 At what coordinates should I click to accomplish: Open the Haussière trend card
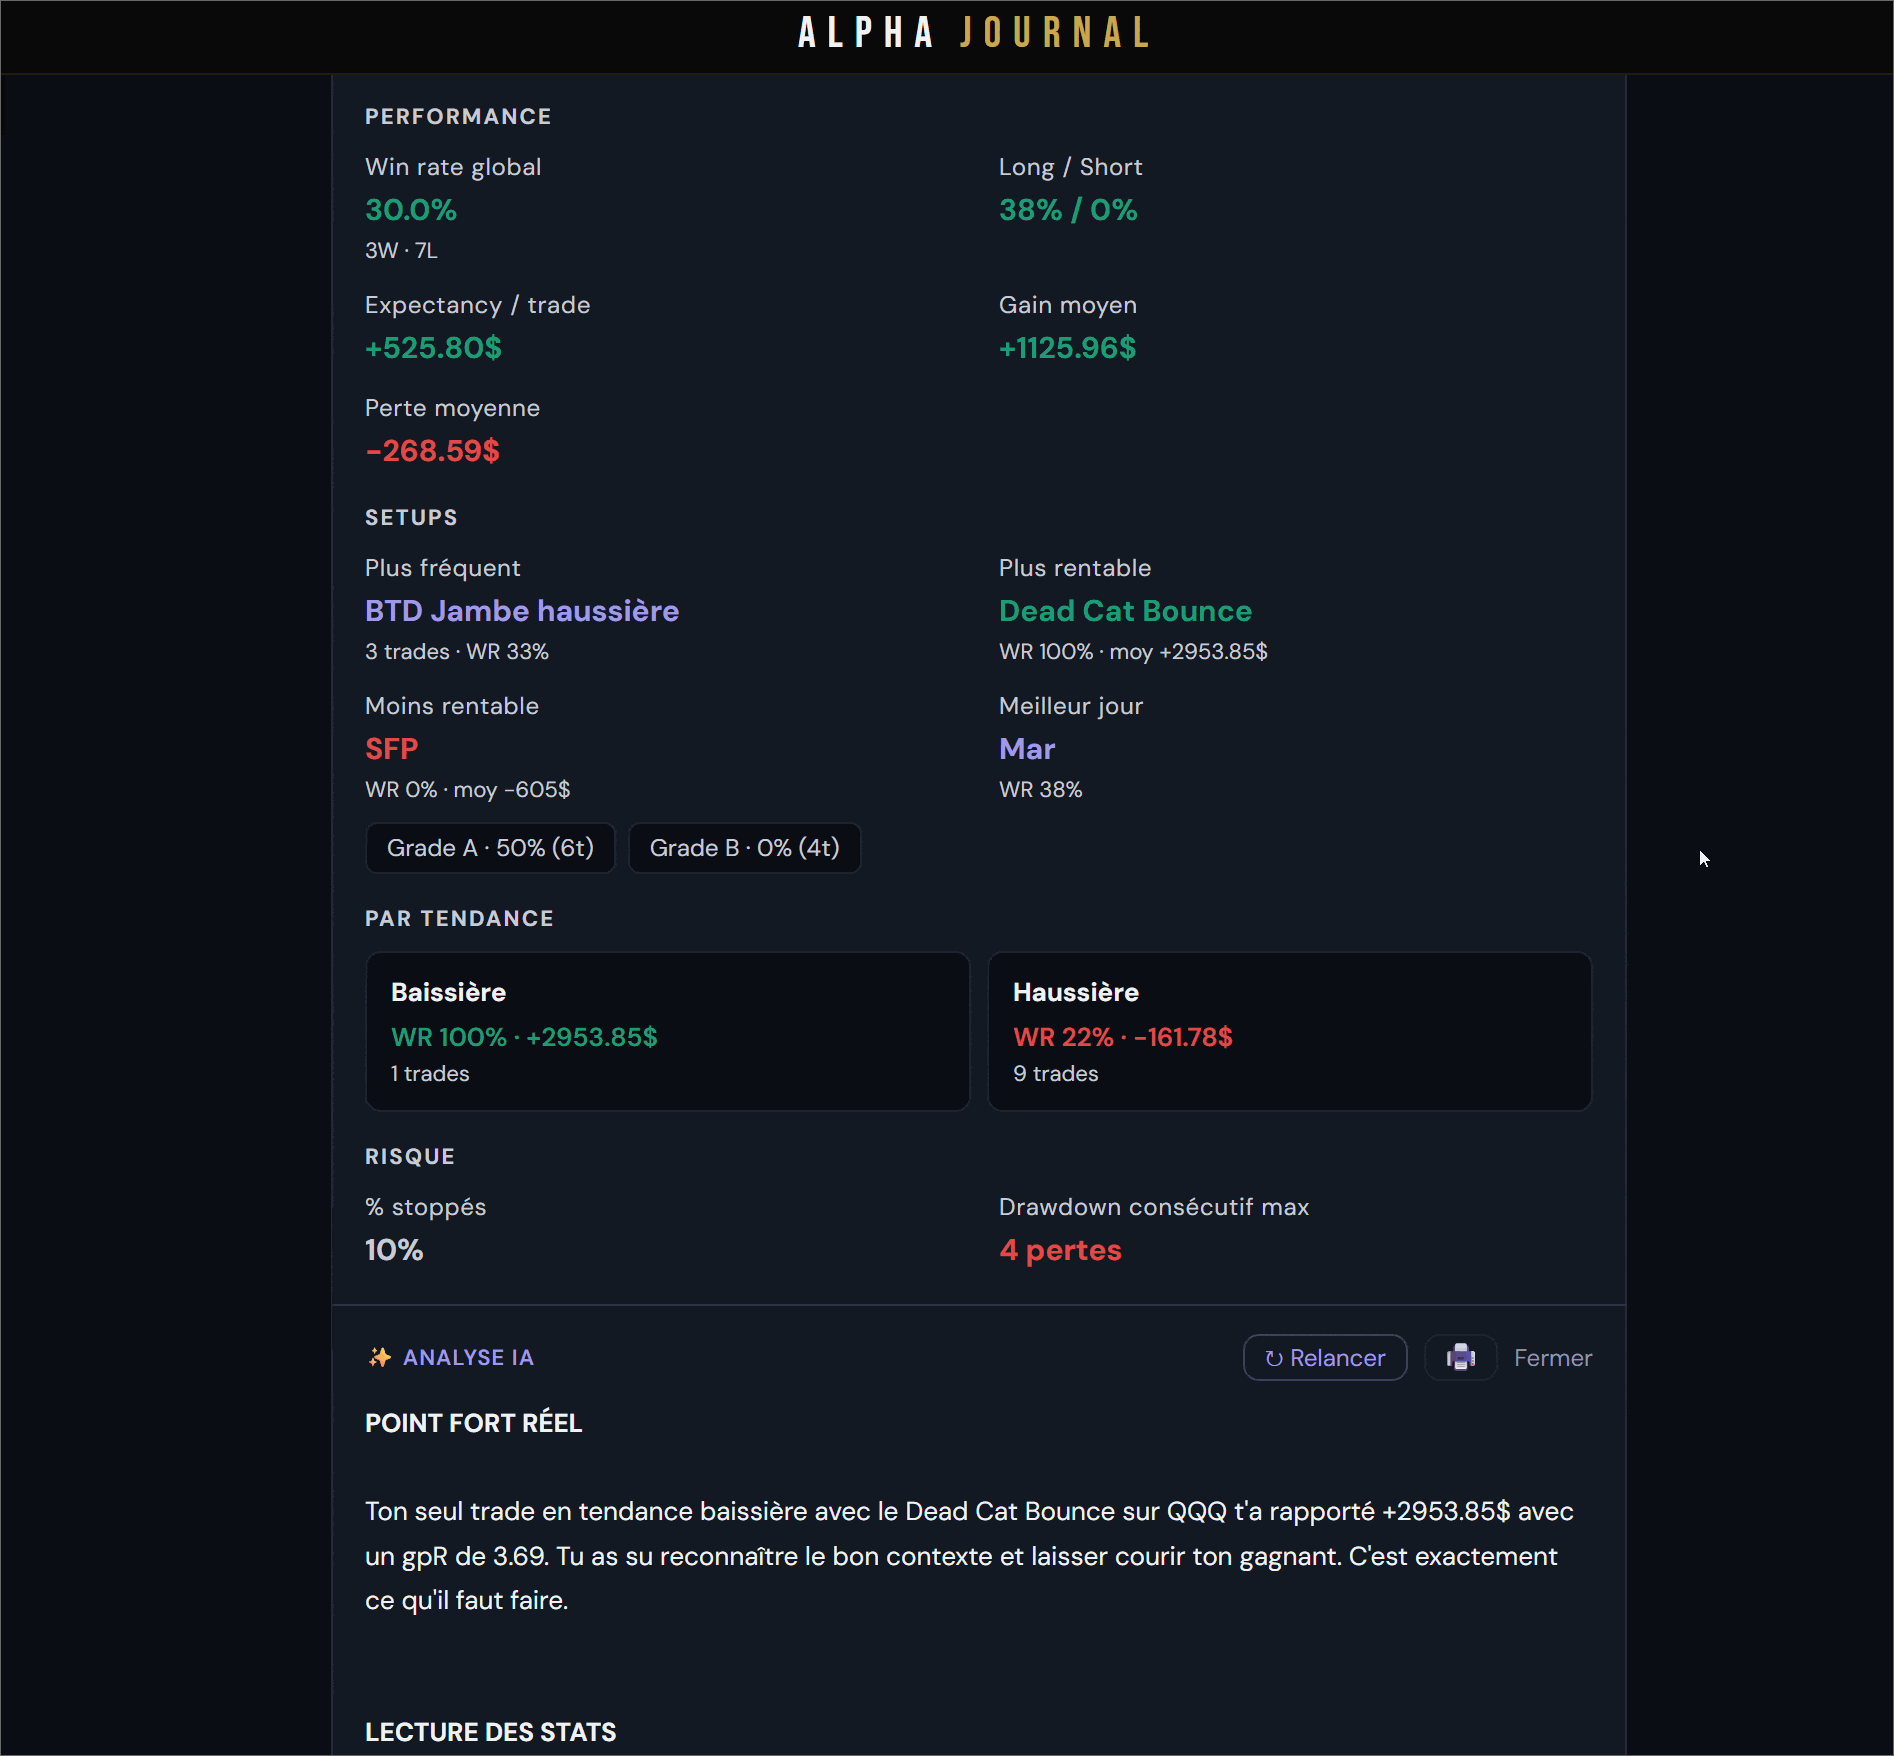(x=1290, y=1031)
